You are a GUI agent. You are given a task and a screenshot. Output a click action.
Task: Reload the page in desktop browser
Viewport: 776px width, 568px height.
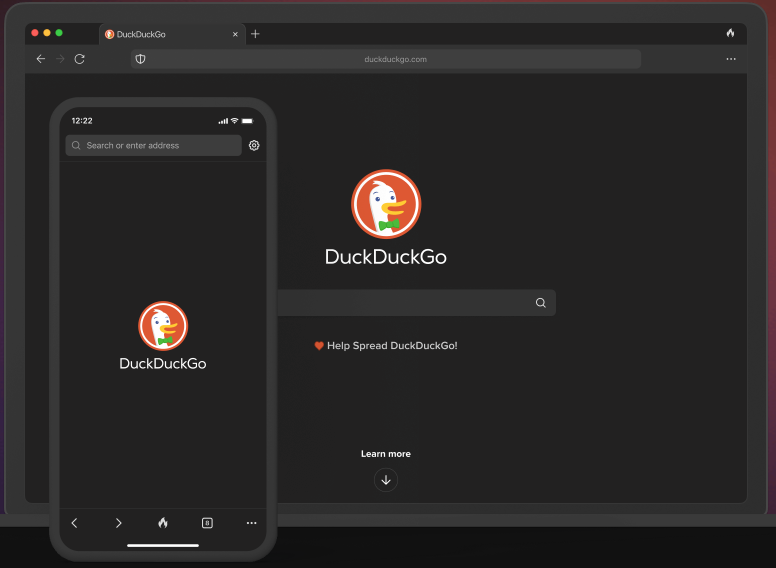80,59
